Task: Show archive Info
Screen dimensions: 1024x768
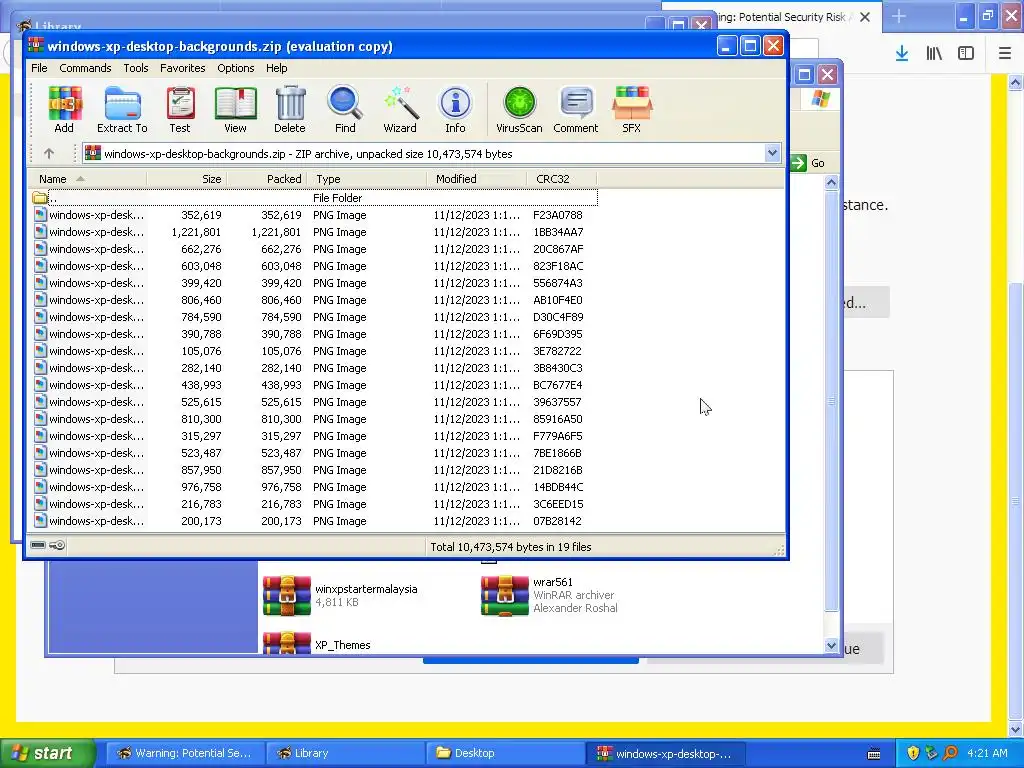Action: (x=455, y=109)
